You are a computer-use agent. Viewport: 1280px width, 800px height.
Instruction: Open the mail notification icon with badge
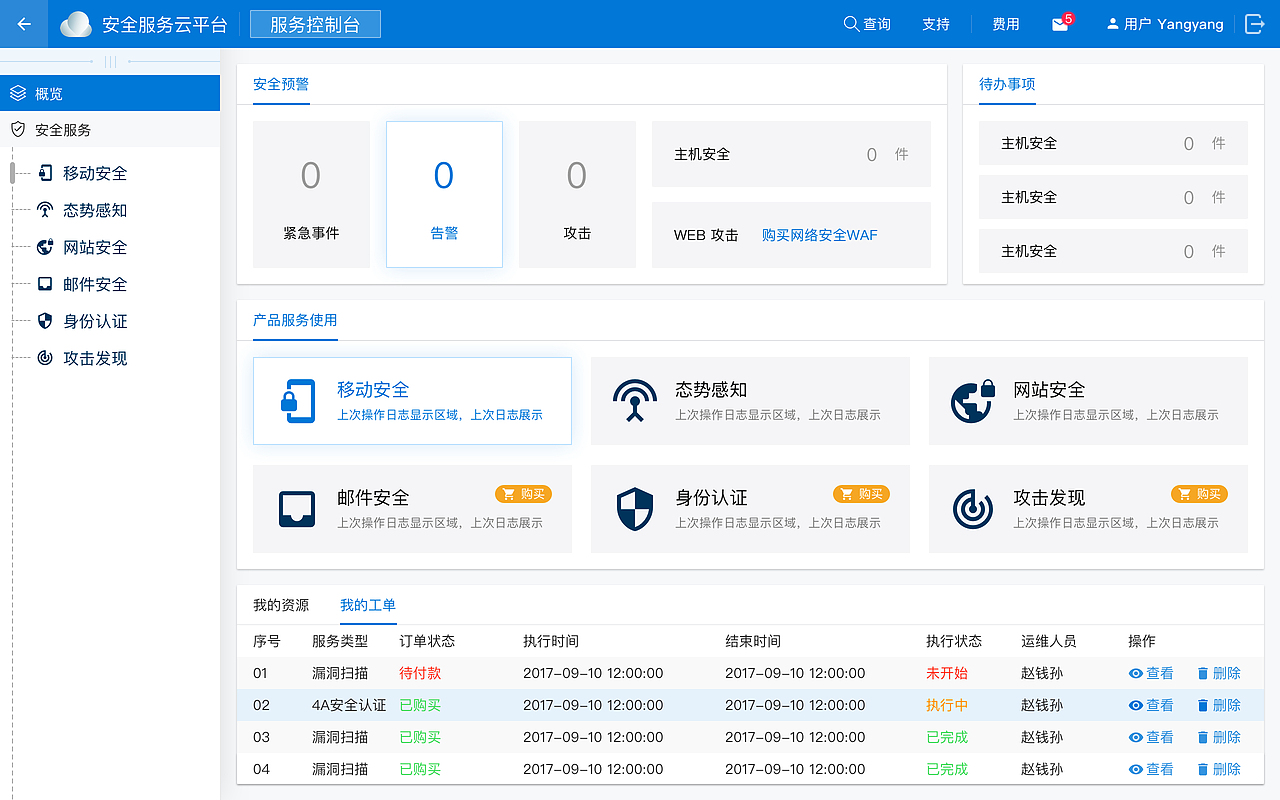tap(1061, 24)
